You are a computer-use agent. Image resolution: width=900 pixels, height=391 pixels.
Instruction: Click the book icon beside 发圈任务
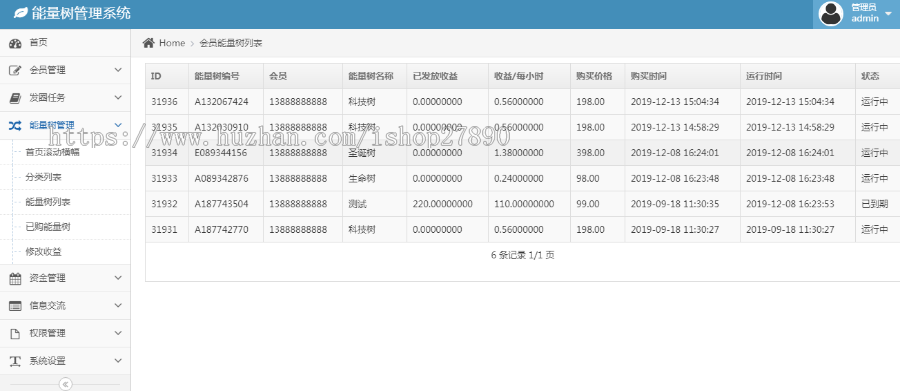coord(15,98)
